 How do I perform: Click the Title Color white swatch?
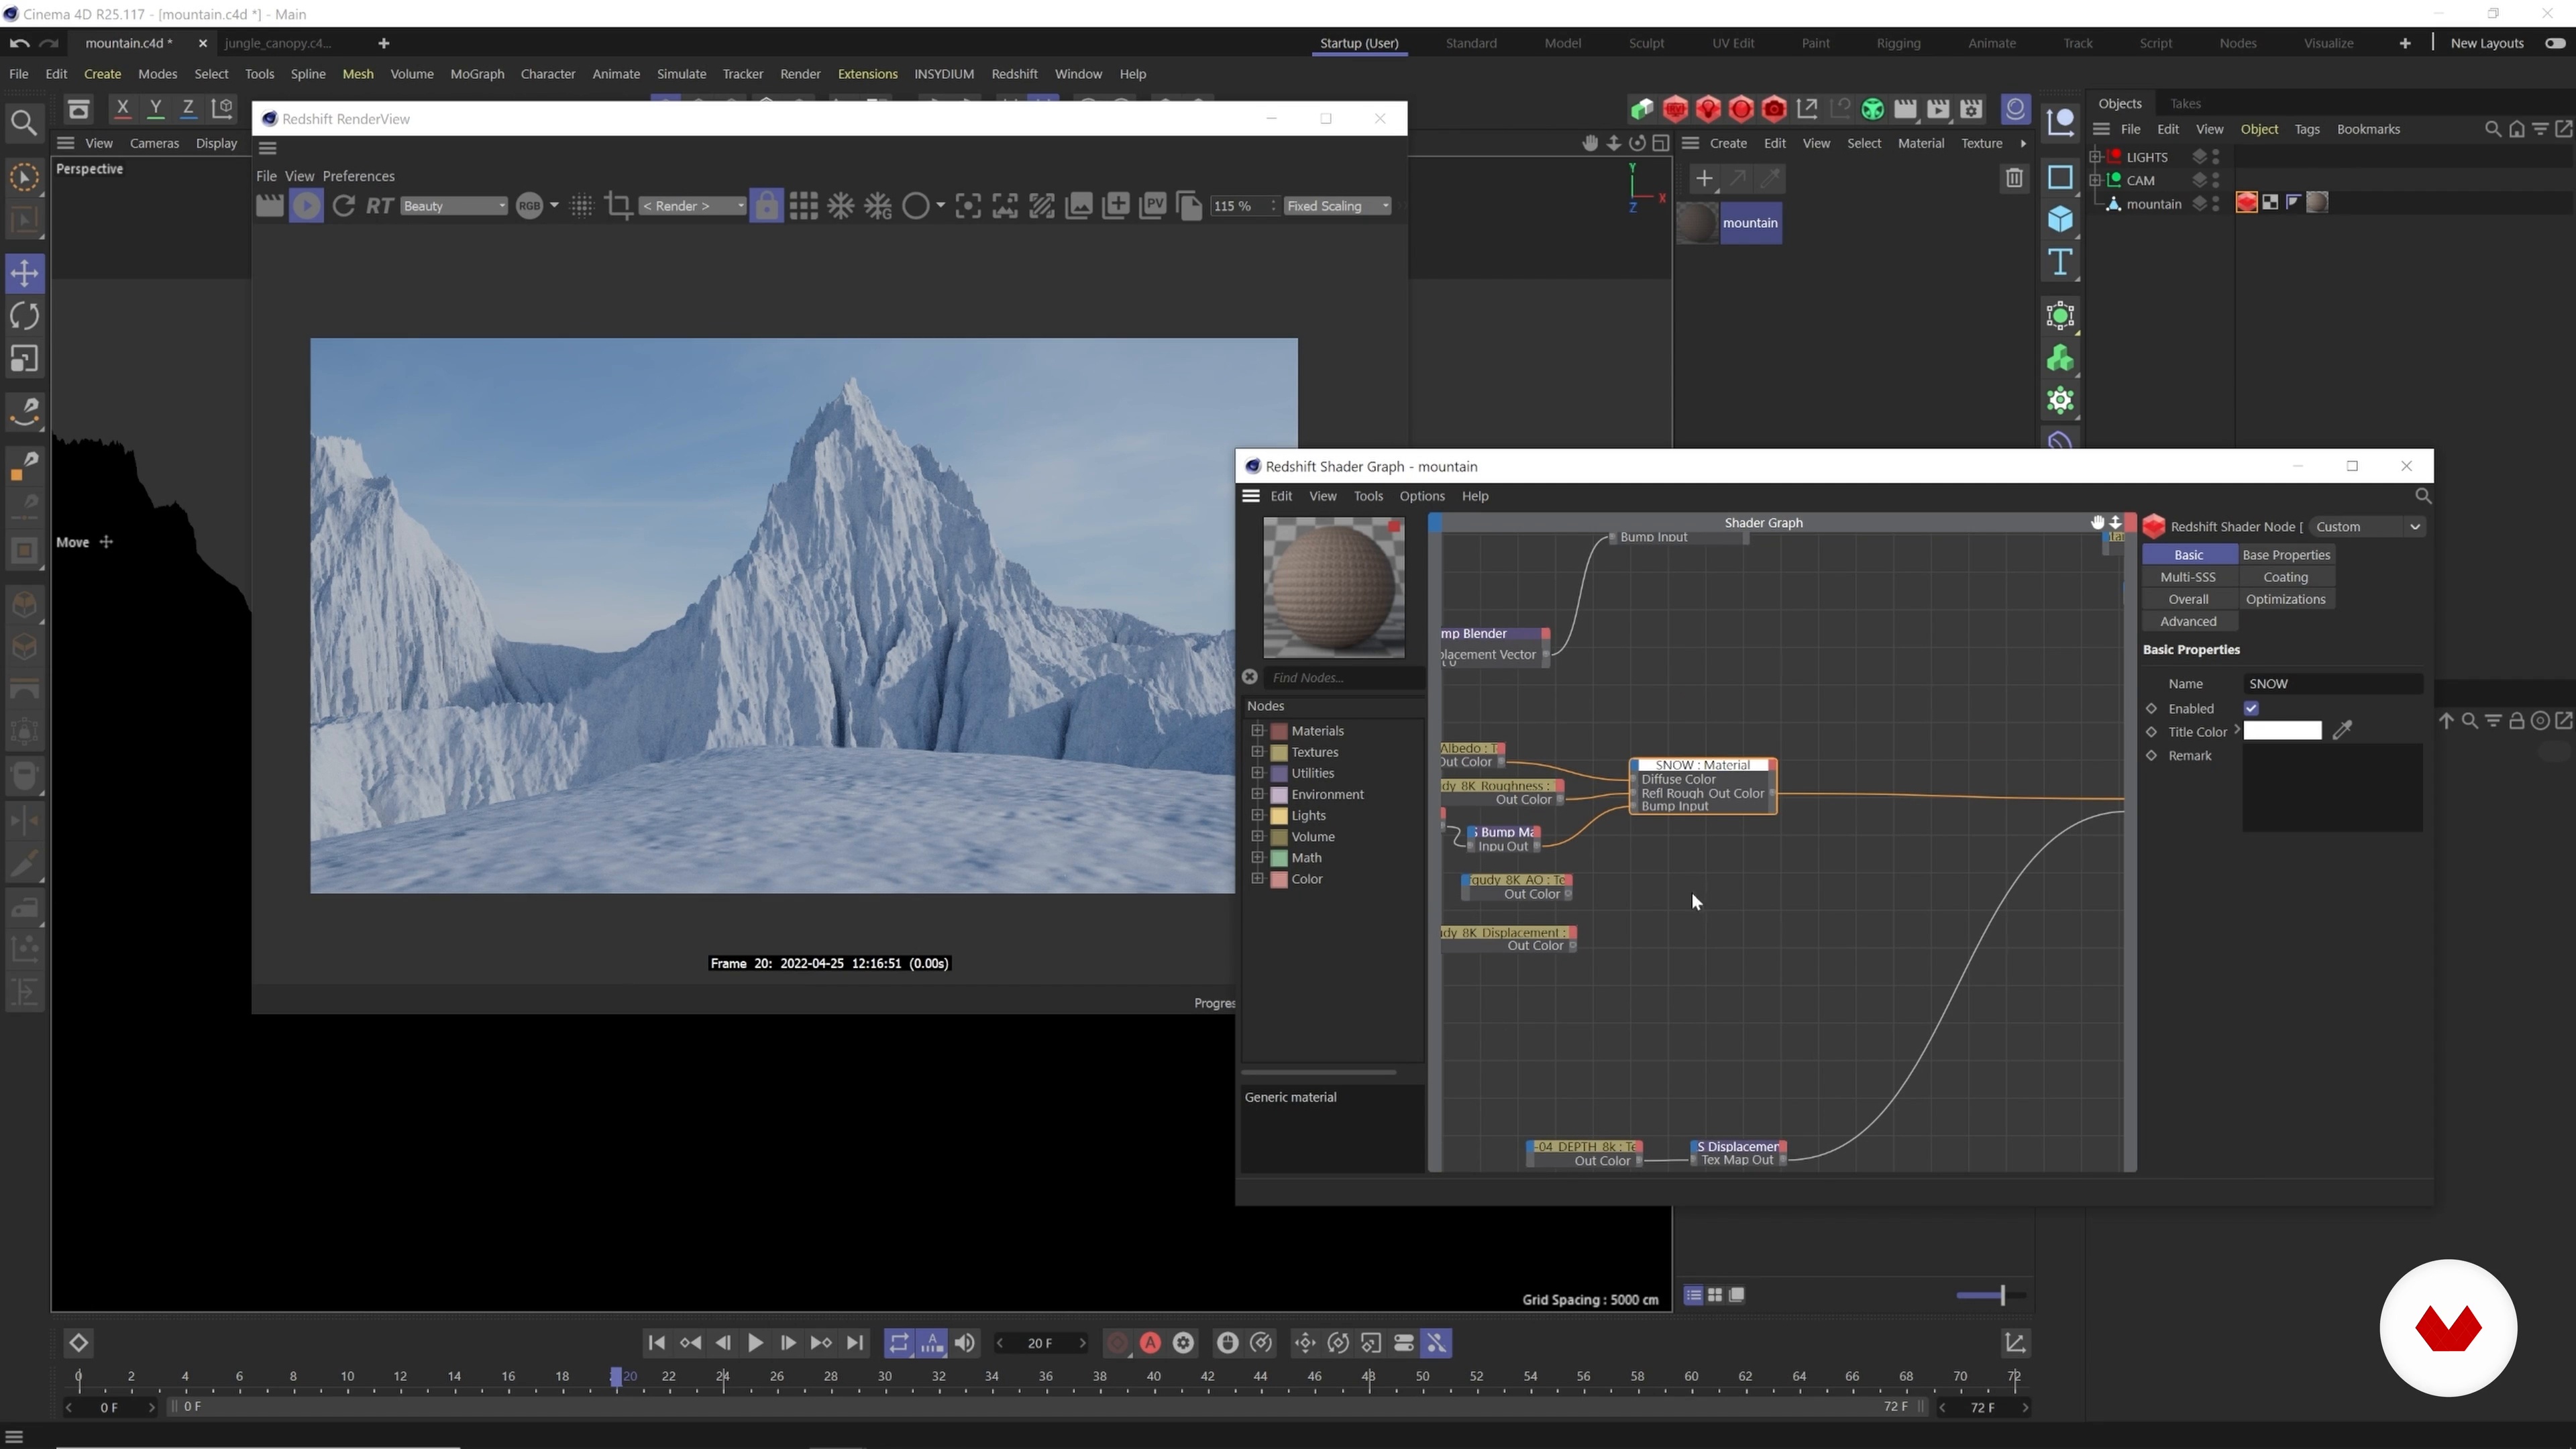click(2282, 731)
